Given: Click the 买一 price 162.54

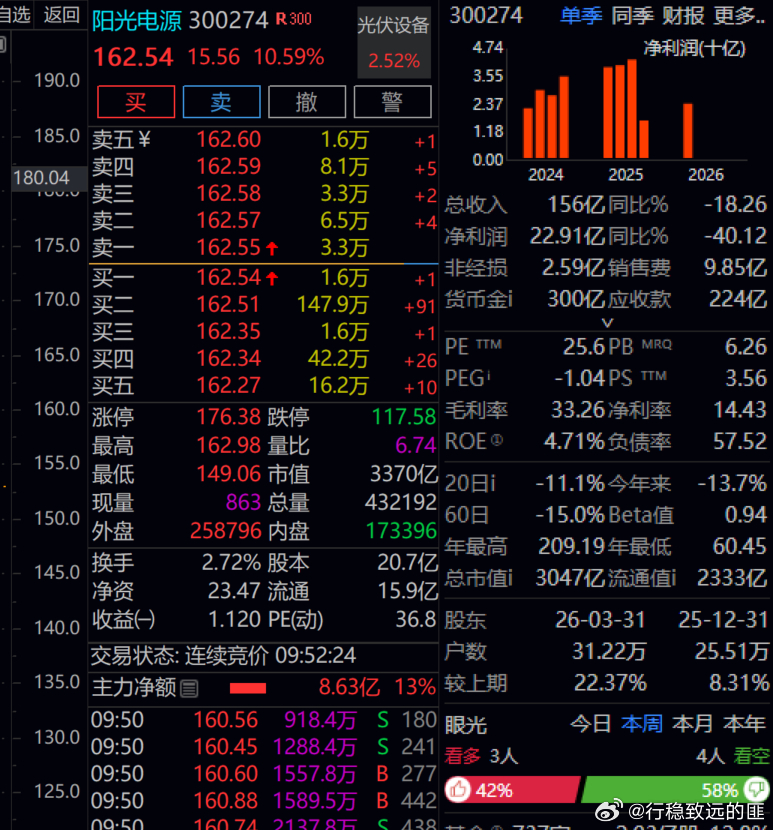Looking at the screenshot, I should [x=229, y=278].
